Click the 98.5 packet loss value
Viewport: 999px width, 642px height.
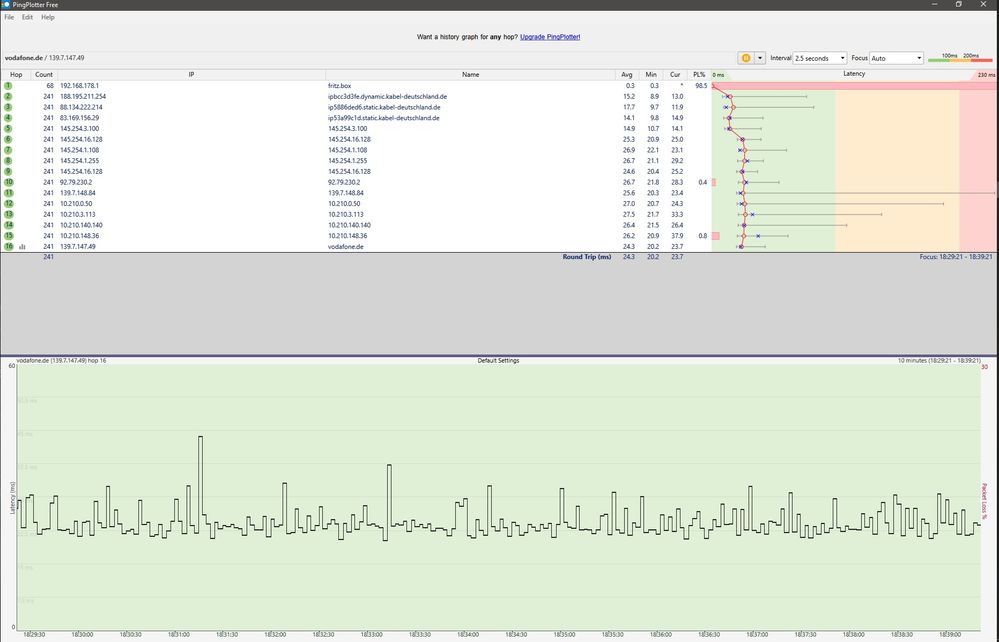(x=701, y=85)
